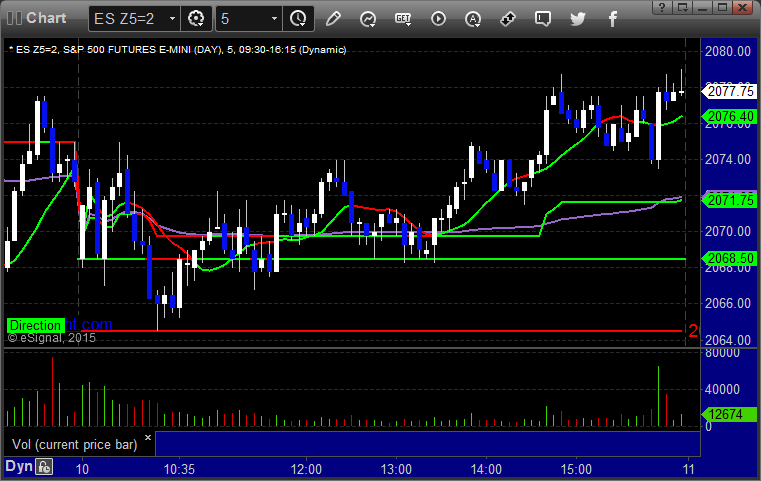Click the 12674 volume value tag
Screen dimensions: 761x481
[x=730, y=414]
